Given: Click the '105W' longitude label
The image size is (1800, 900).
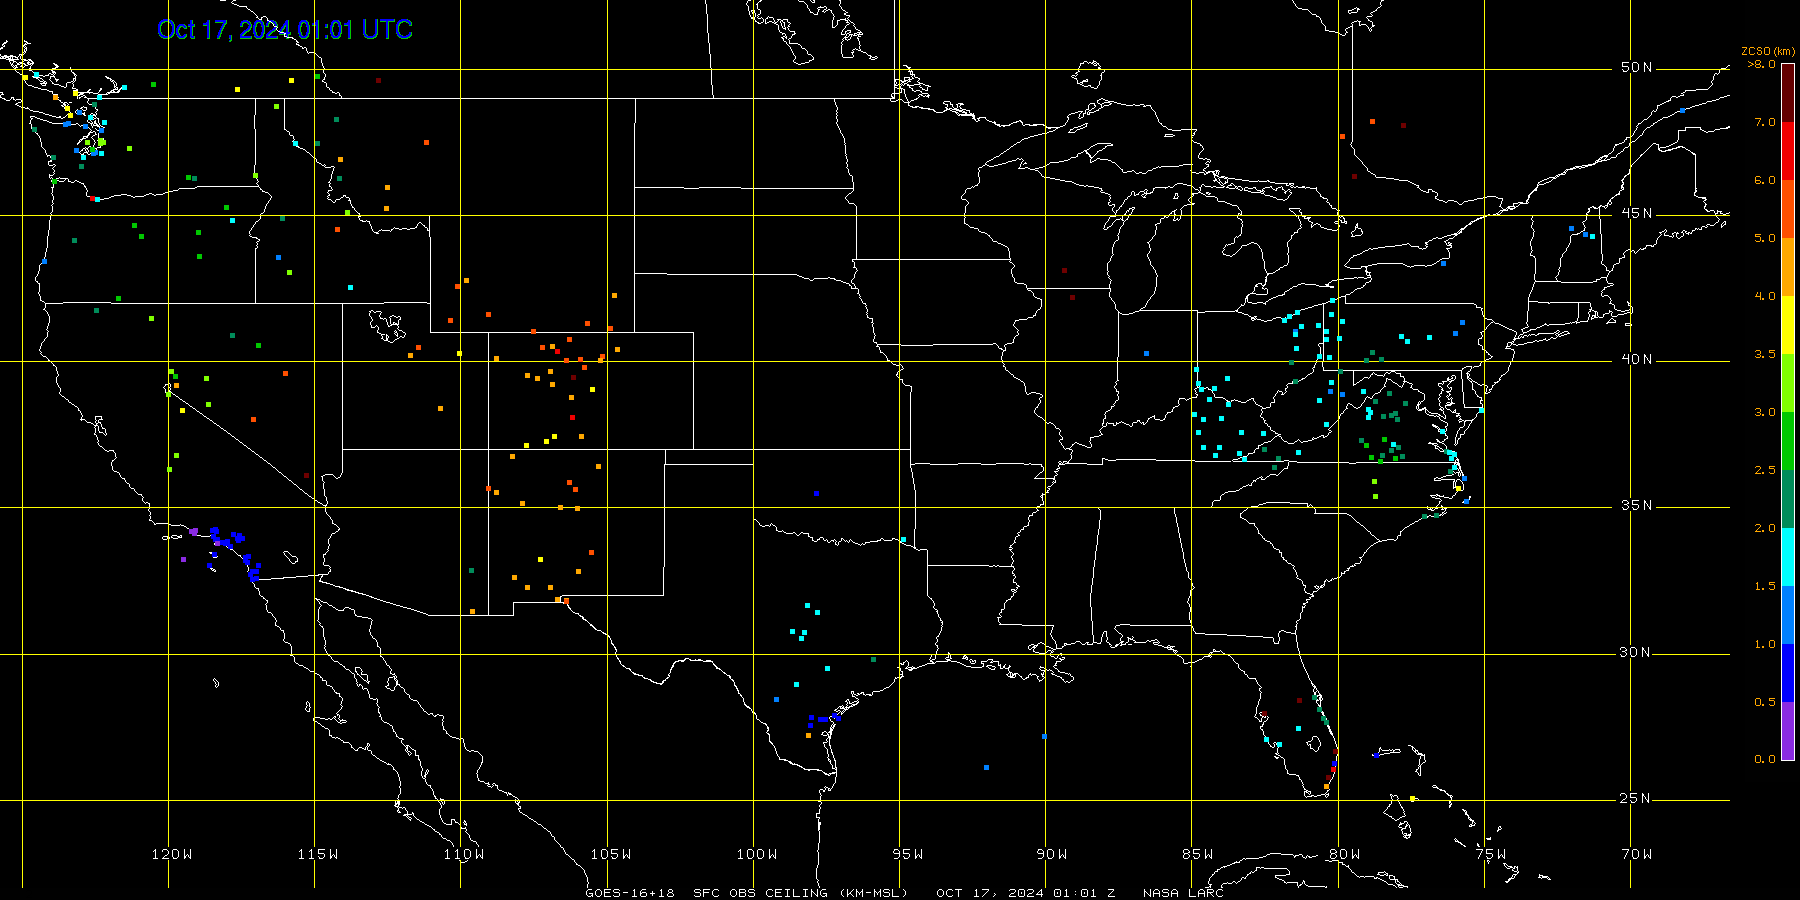Looking at the screenshot, I should click(x=611, y=854).
